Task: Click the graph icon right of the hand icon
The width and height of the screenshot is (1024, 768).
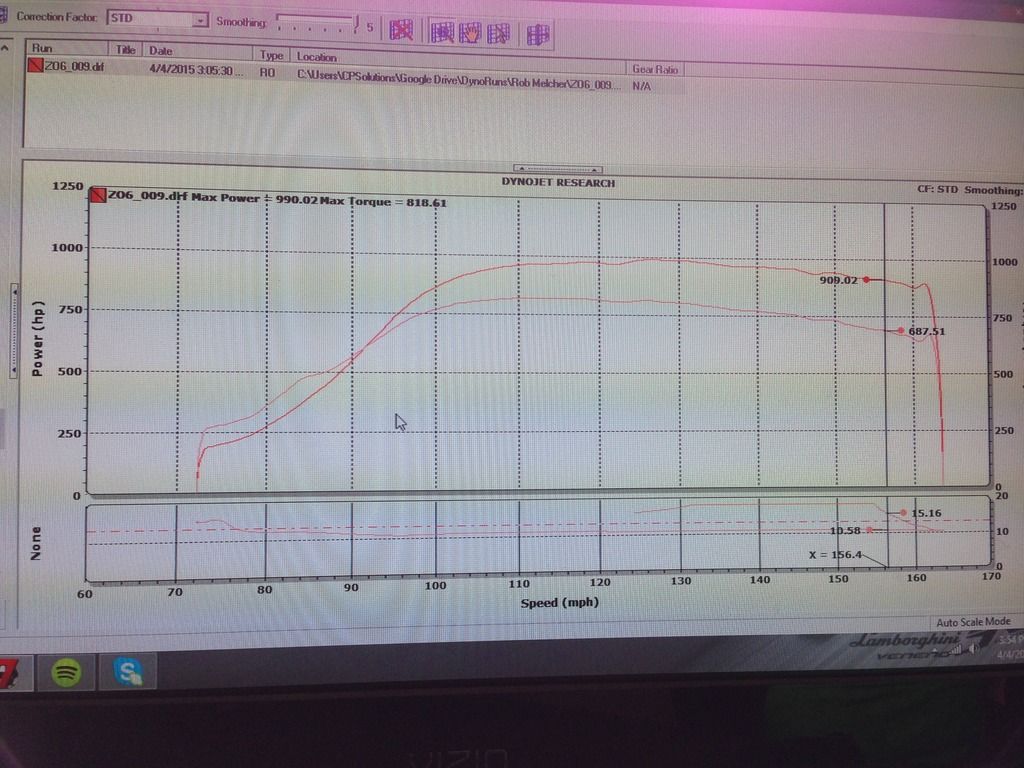Action: pos(498,34)
